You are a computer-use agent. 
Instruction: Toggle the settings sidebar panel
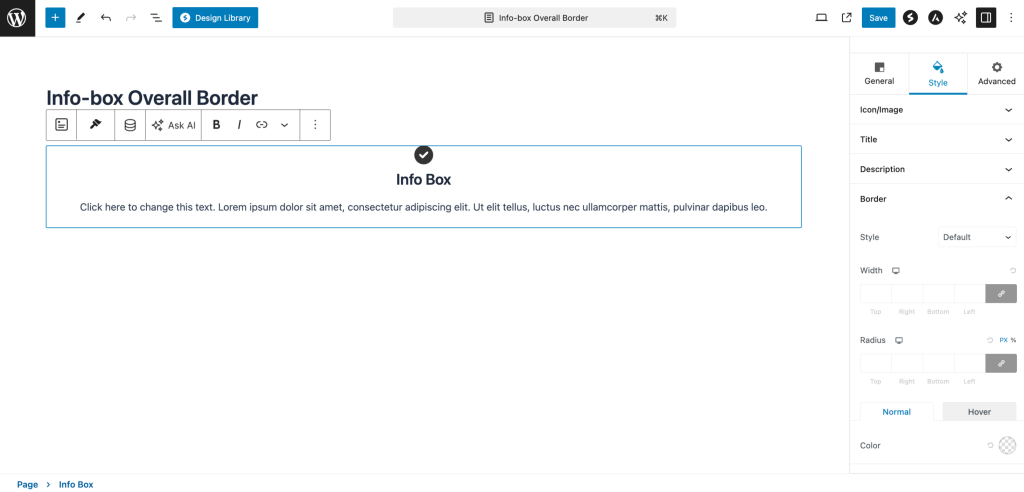click(x=986, y=18)
